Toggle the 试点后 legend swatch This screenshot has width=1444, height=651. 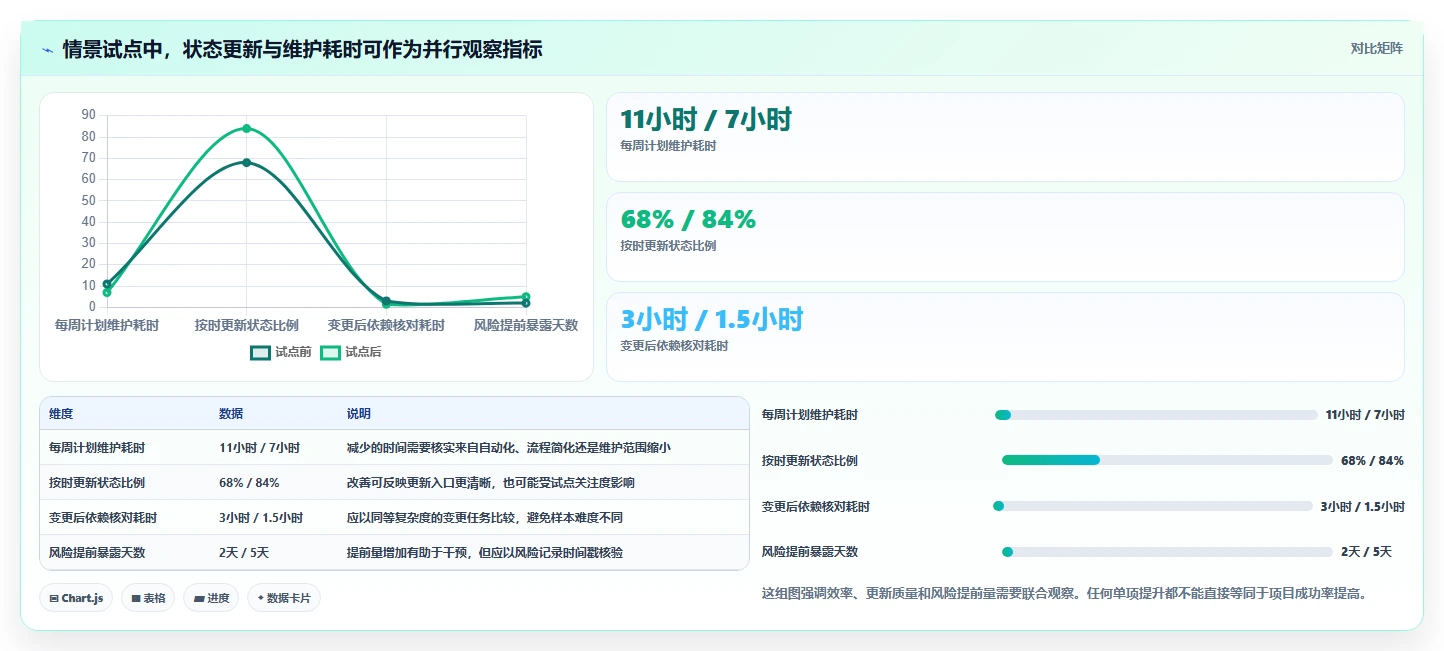coord(331,352)
